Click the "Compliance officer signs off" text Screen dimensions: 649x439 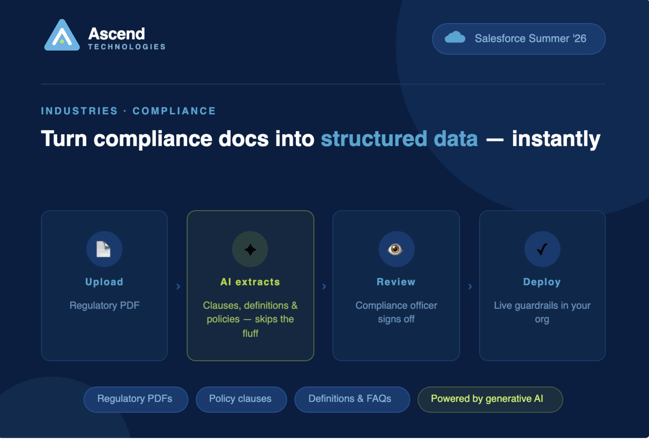pyautogui.click(x=396, y=312)
